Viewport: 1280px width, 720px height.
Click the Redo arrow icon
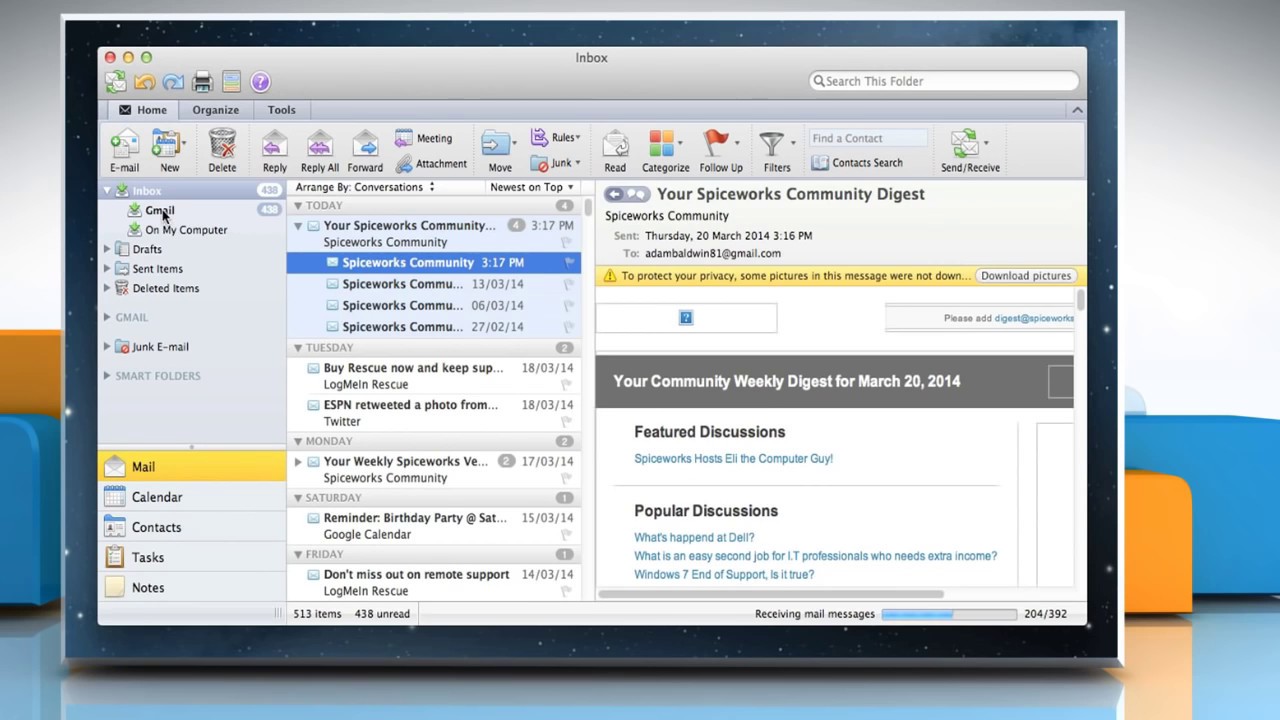pyautogui.click(x=173, y=82)
